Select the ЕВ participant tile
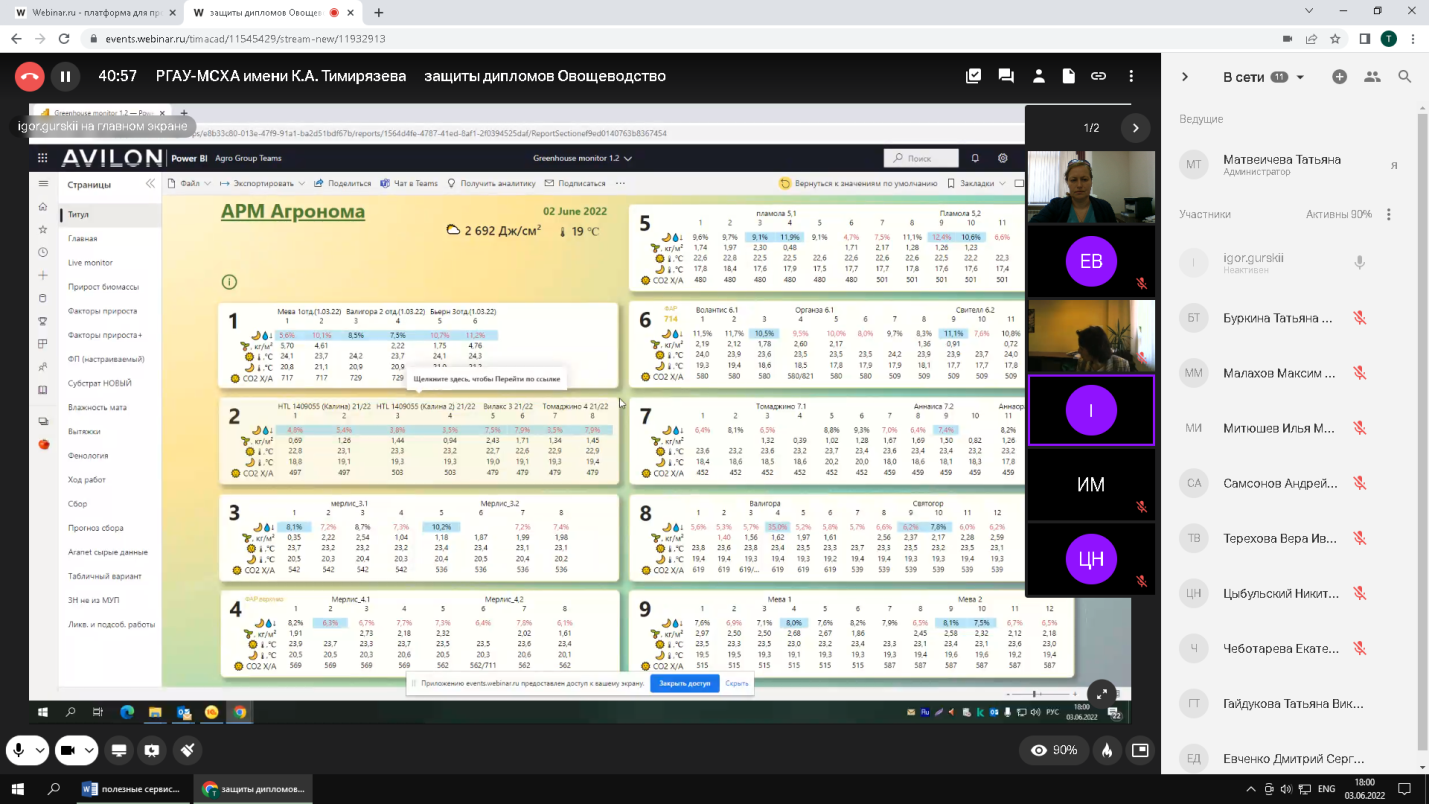Image resolution: width=1429 pixels, height=804 pixels. [1091, 261]
